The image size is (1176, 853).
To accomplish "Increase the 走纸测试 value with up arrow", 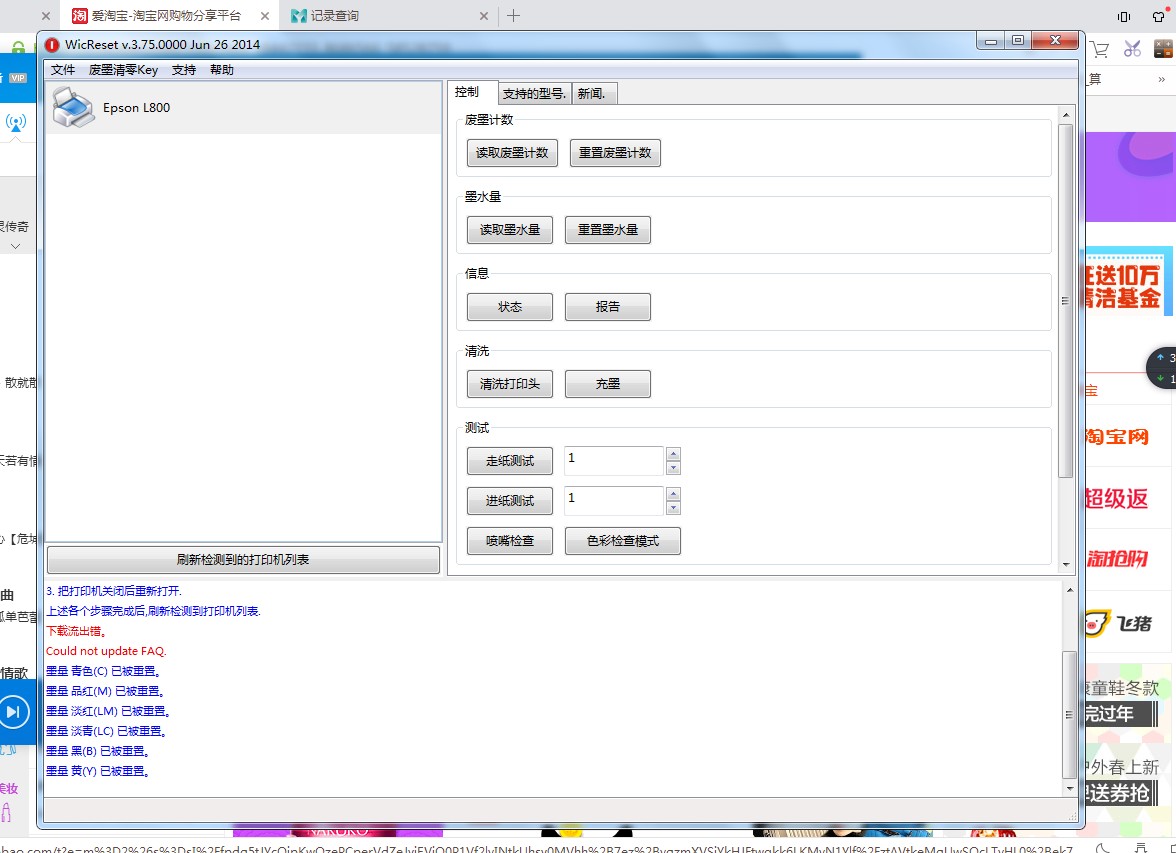I will pyautogui.click(x=673, y=454).
